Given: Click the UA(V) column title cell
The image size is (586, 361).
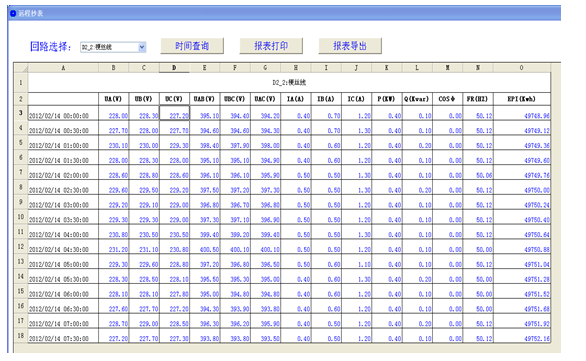Looking at the screenshot, I should (114, 99).
